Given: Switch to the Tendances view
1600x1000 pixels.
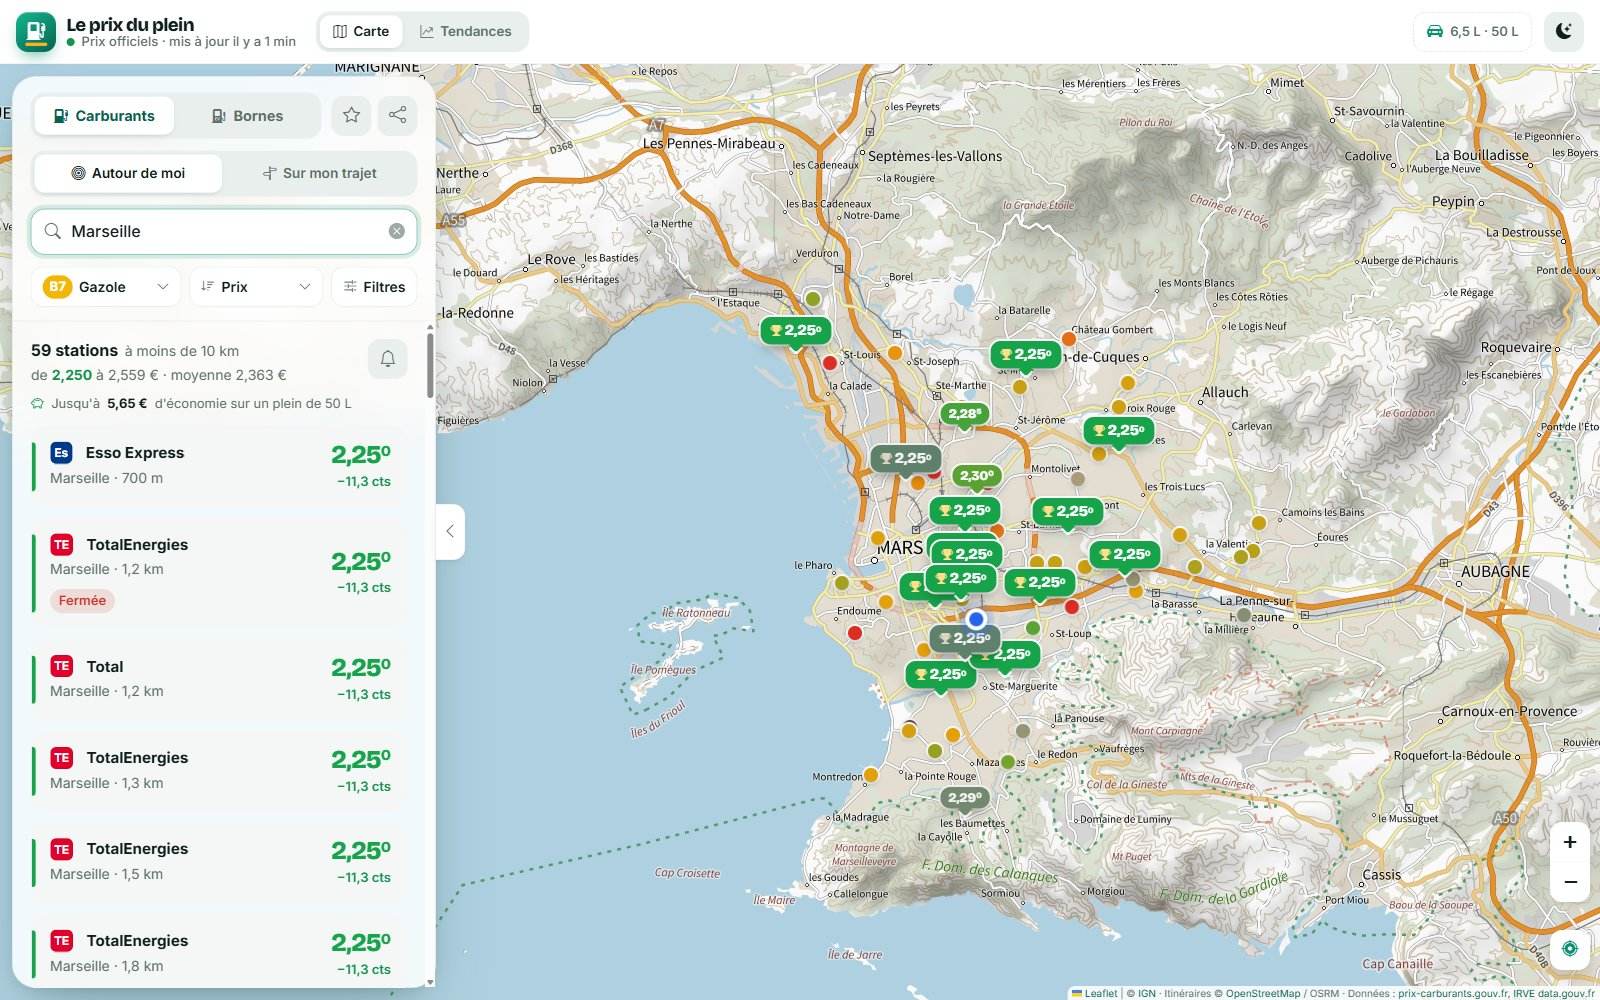Looking at the screenshot, I should pos(465,31).
